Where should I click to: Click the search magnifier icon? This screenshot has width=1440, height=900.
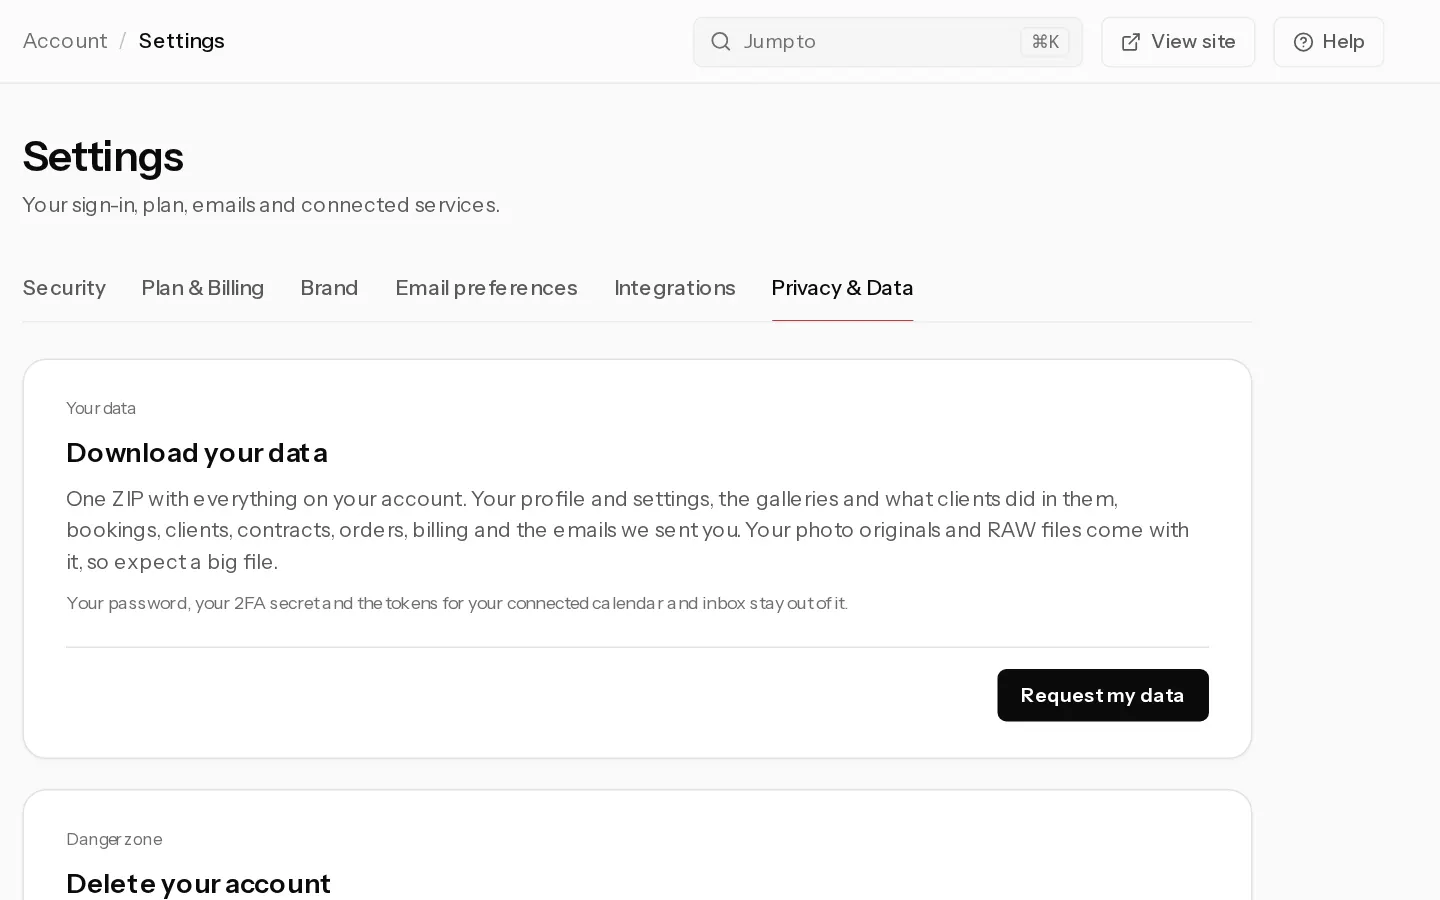tap(721, 42)
